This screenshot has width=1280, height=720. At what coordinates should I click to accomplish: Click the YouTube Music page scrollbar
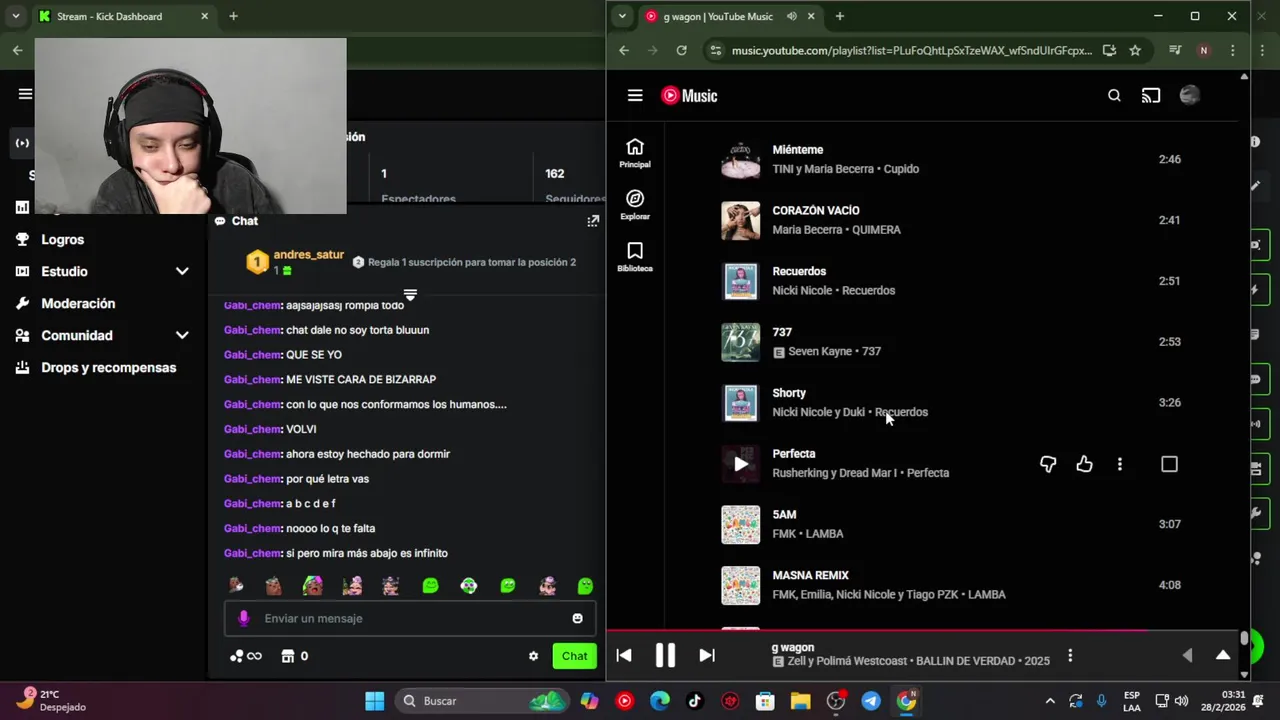point(1244,638)
